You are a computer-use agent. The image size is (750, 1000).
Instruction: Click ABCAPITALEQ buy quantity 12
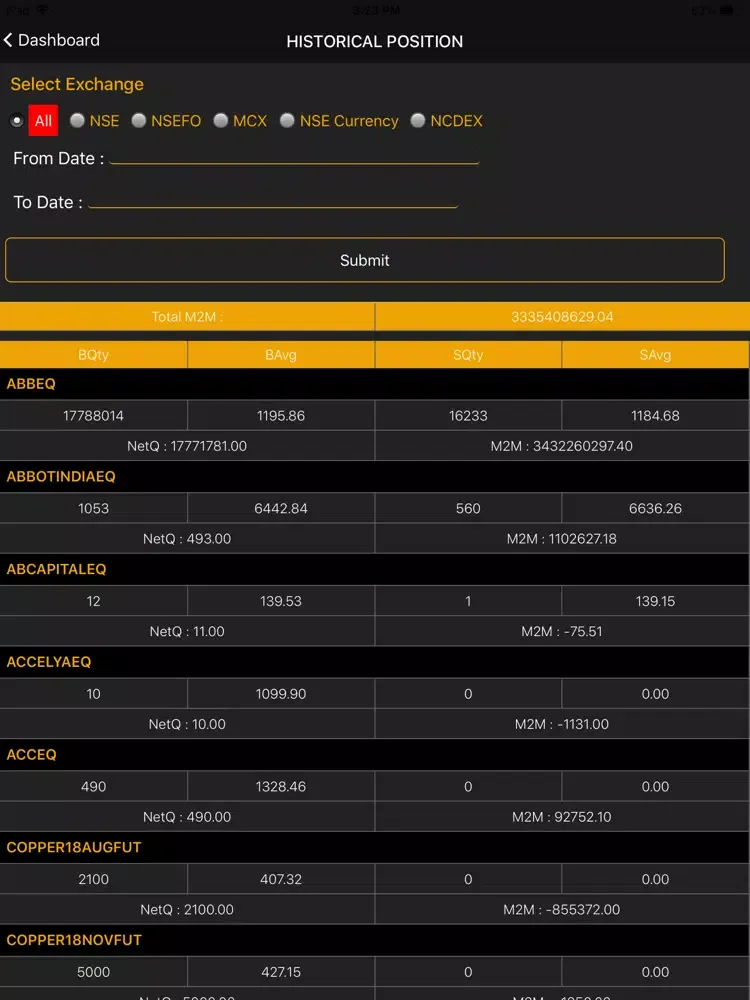click(x=93, y=601)
